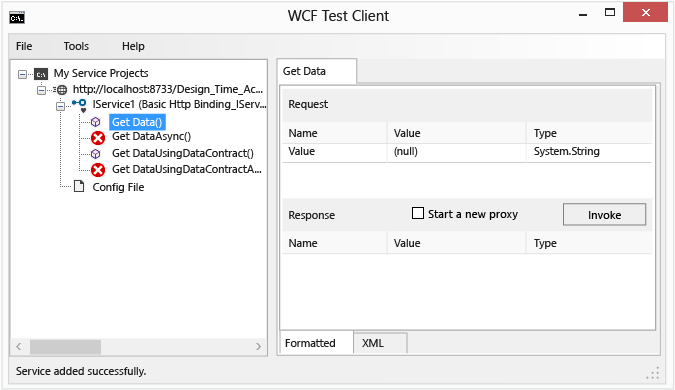Click the cube icon for Get DataUsingDataContract()

[96, 154]
